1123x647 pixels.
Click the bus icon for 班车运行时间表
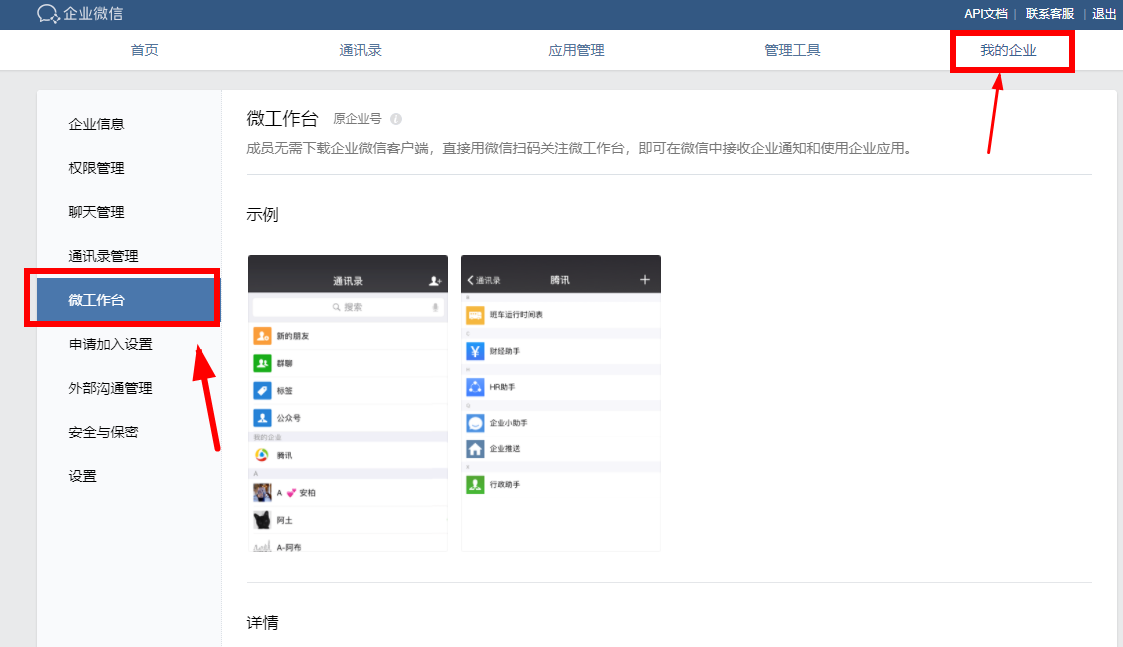(x=475, y=315)
